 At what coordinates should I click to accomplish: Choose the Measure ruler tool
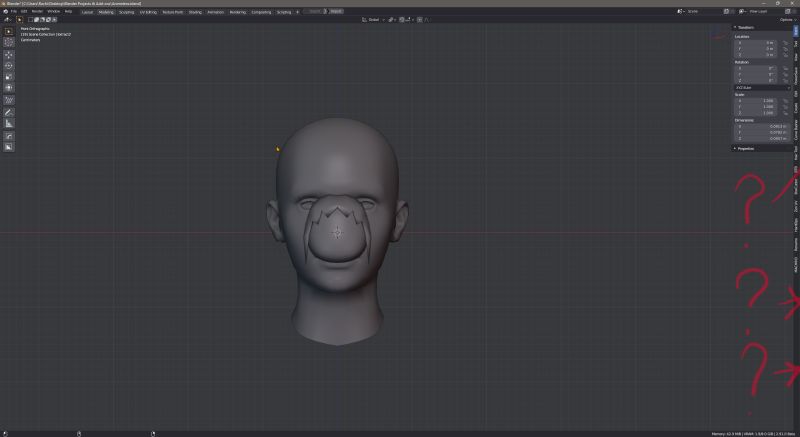pyautogui.click(x=9, y=123)
